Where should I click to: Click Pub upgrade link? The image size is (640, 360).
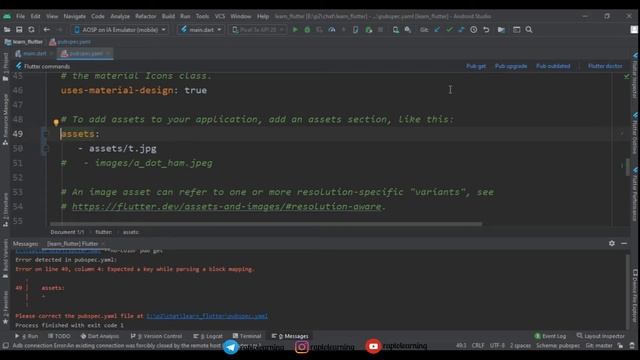pos(511,66)
